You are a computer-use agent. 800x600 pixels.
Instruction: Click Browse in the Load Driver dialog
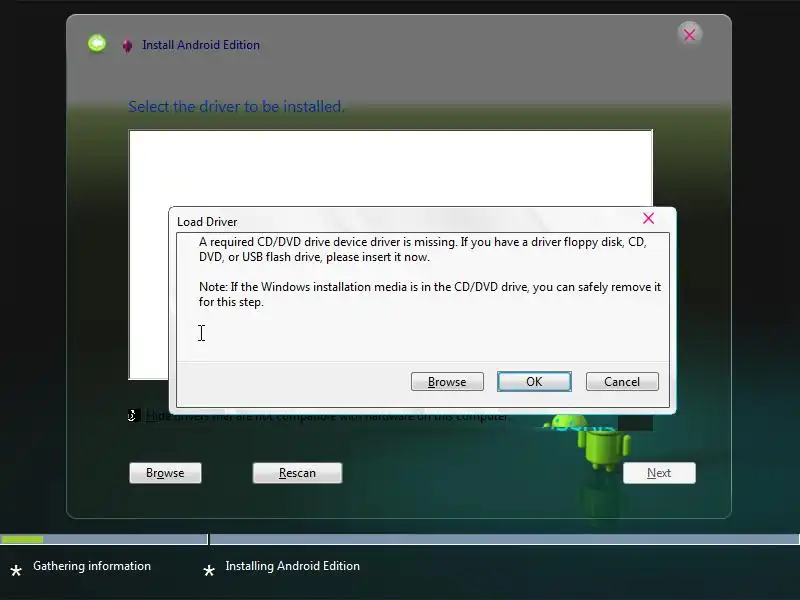447,382
